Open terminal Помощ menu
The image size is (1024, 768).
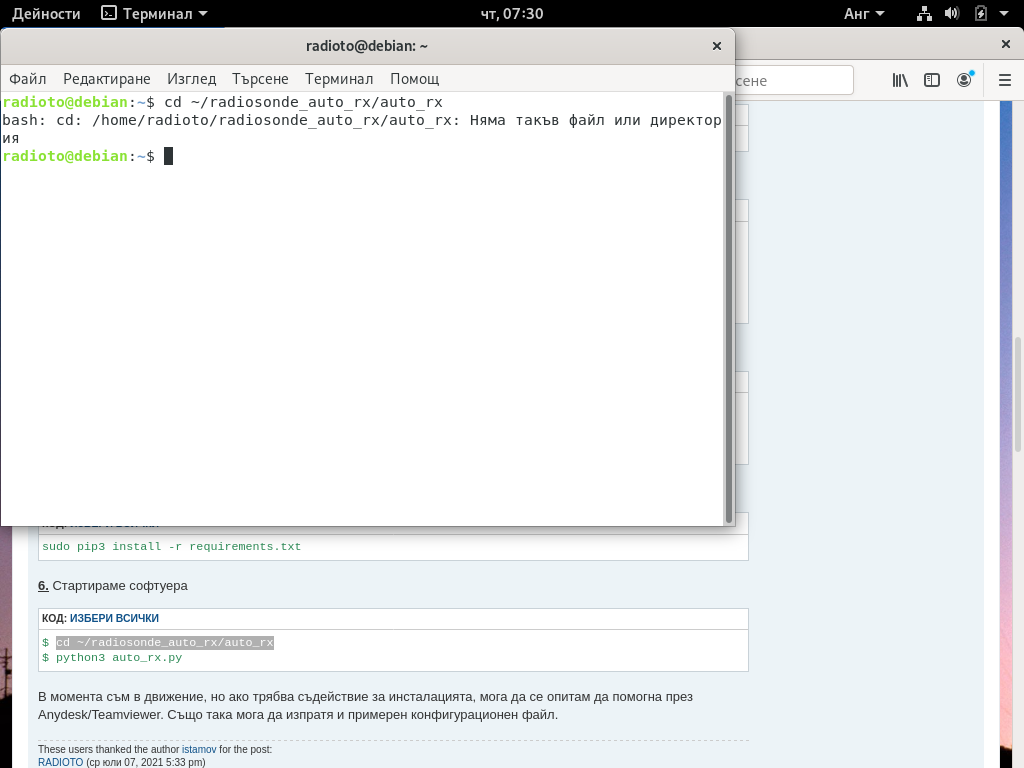click(x=414, y=79)
